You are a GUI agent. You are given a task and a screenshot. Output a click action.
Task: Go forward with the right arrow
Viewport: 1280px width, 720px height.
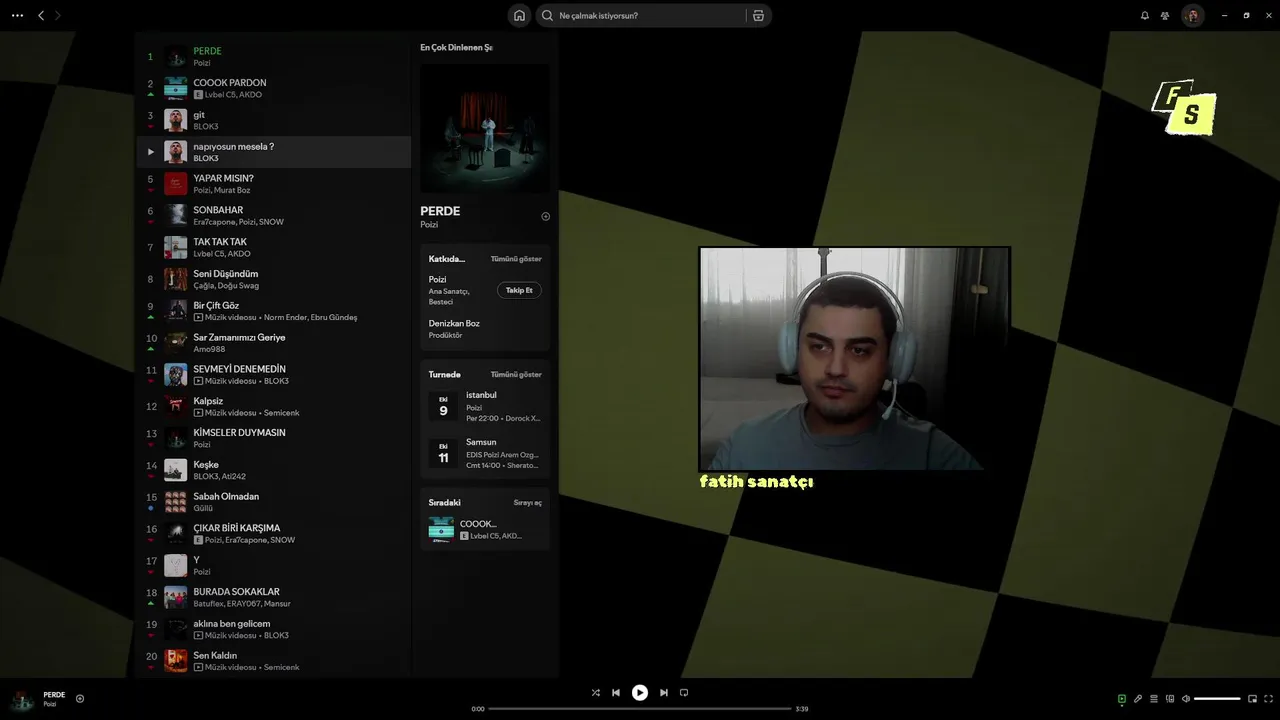click(x=58, y=15)
